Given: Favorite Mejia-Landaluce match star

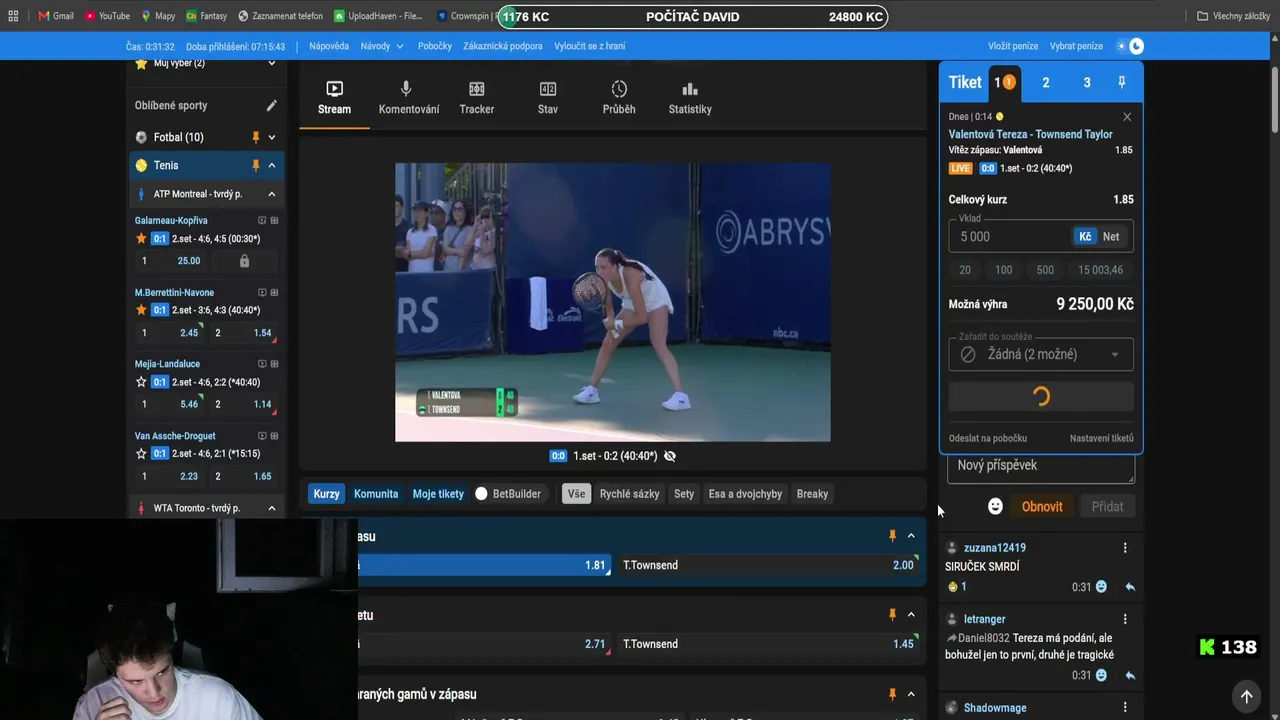Looking at the screenshot, I should click(141, 382).
